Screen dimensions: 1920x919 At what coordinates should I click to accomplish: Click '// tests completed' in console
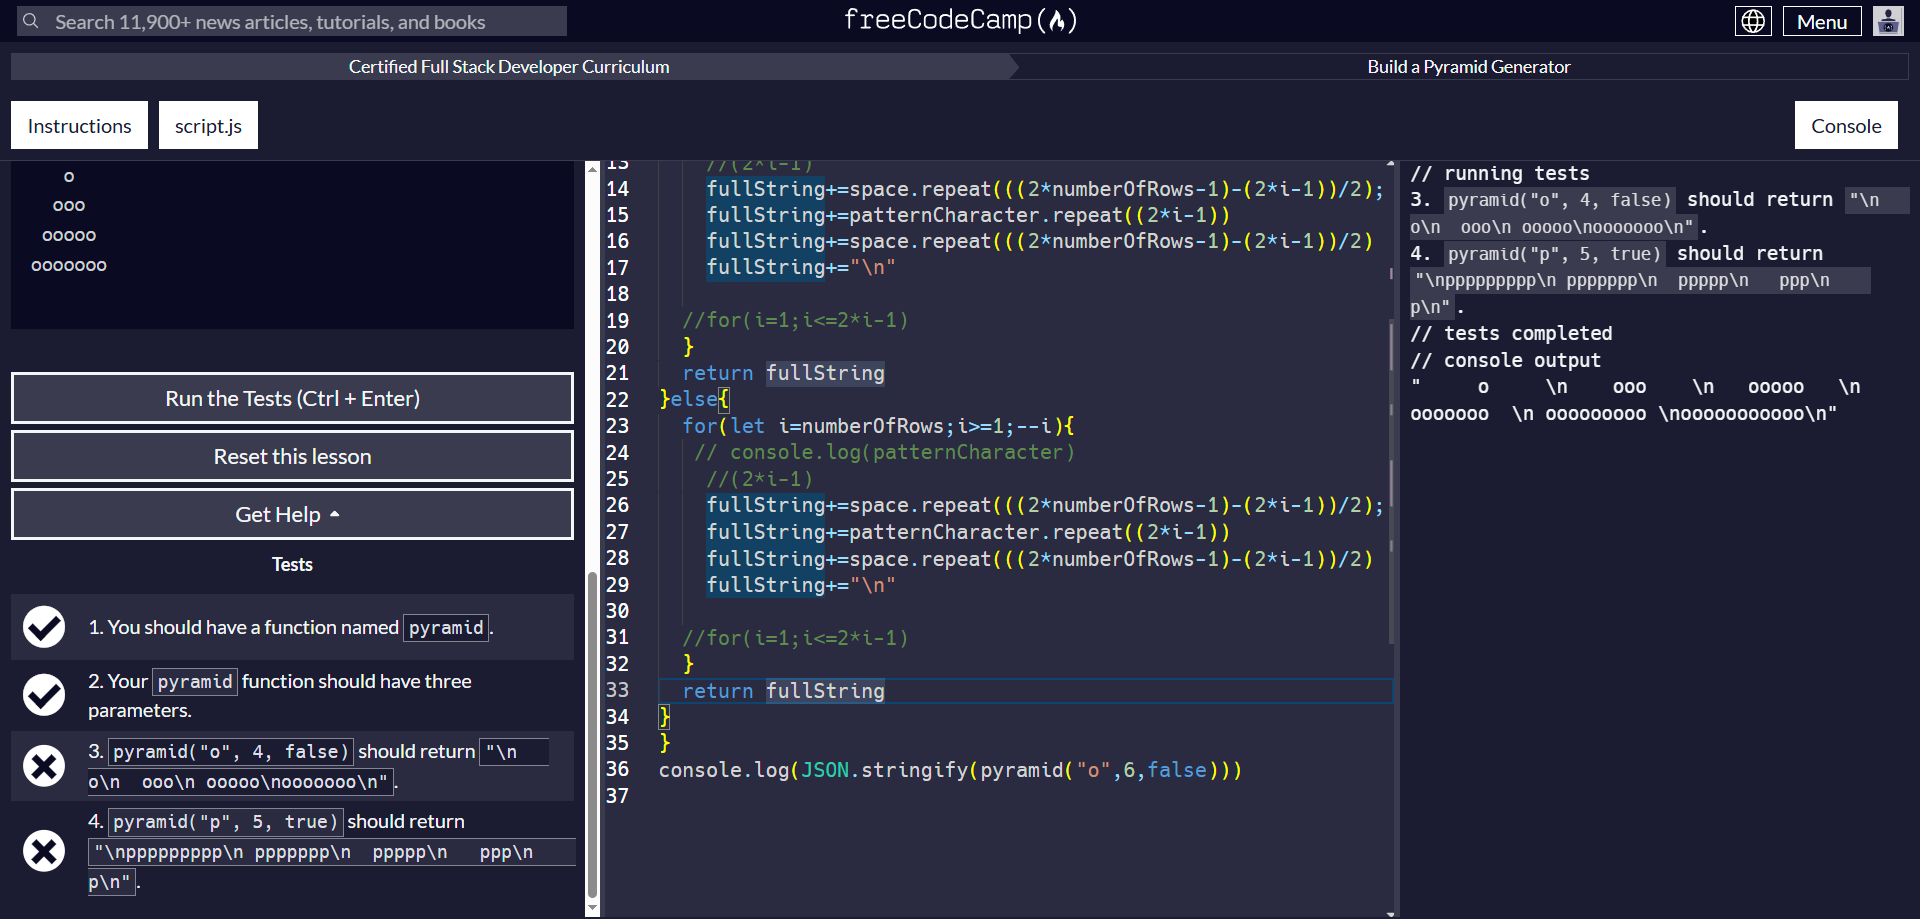pyautogui.click(x=1511, y=334)
